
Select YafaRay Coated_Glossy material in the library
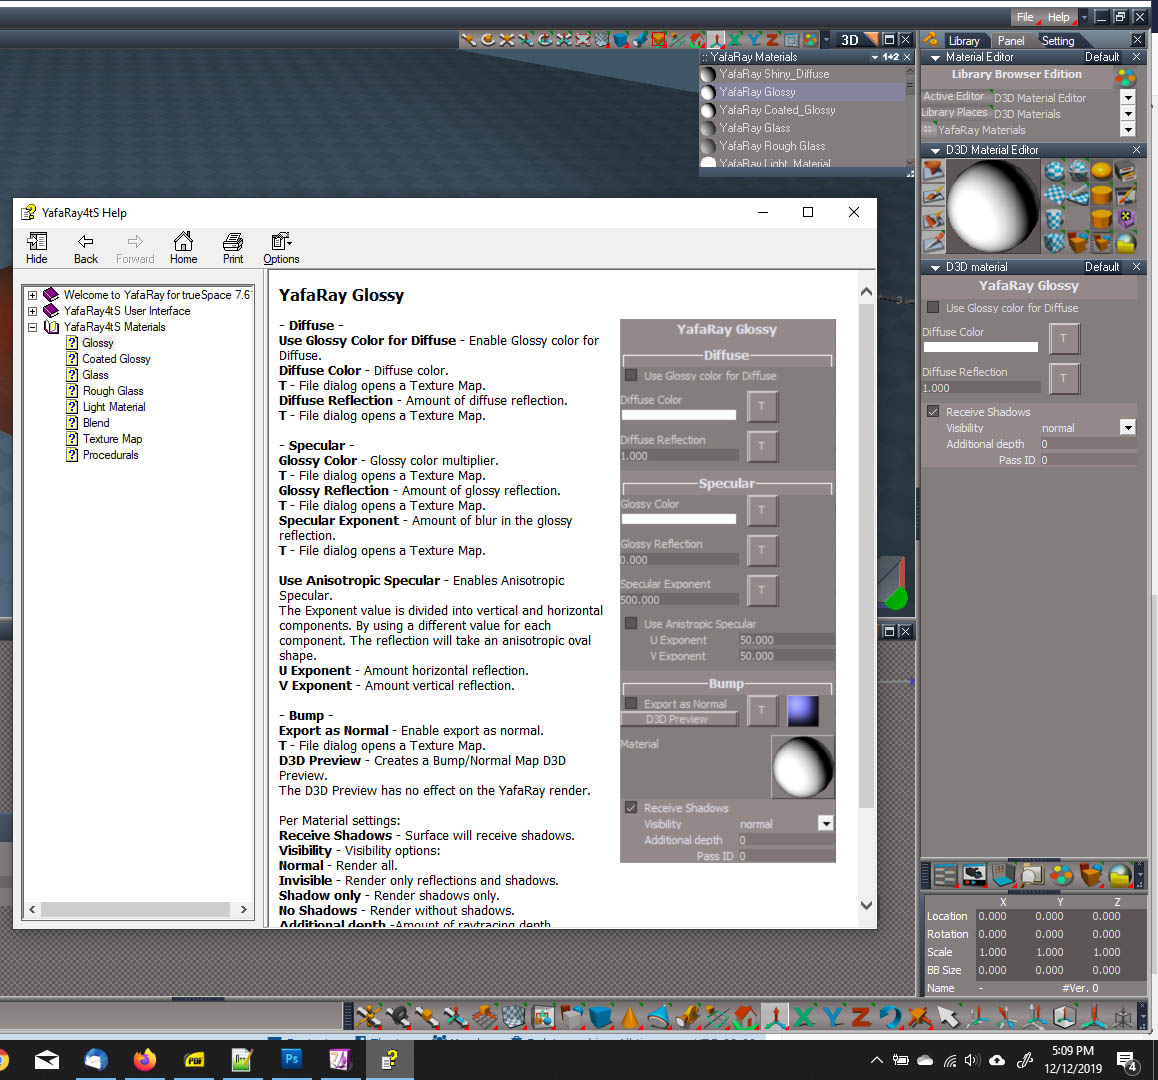click(x=777, y=110)
